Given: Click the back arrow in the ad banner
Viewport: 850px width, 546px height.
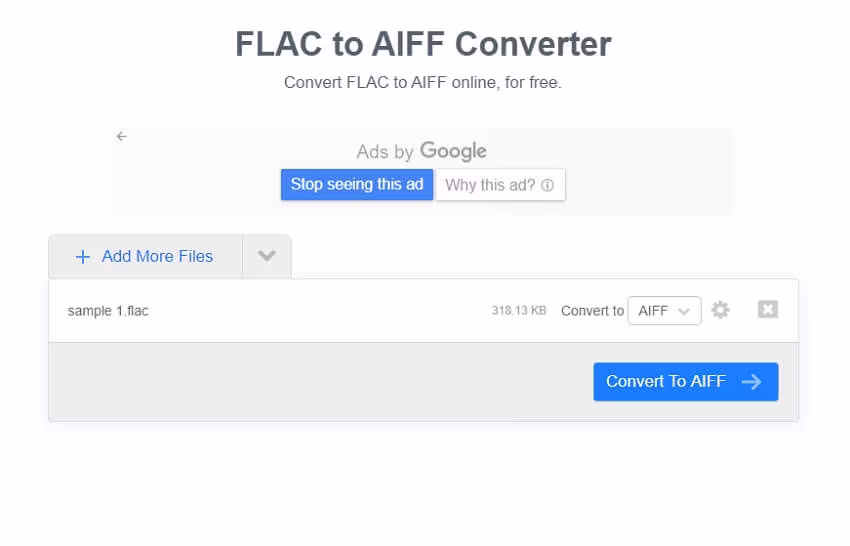Looking at the screenshot, I should tap(122, 136).
